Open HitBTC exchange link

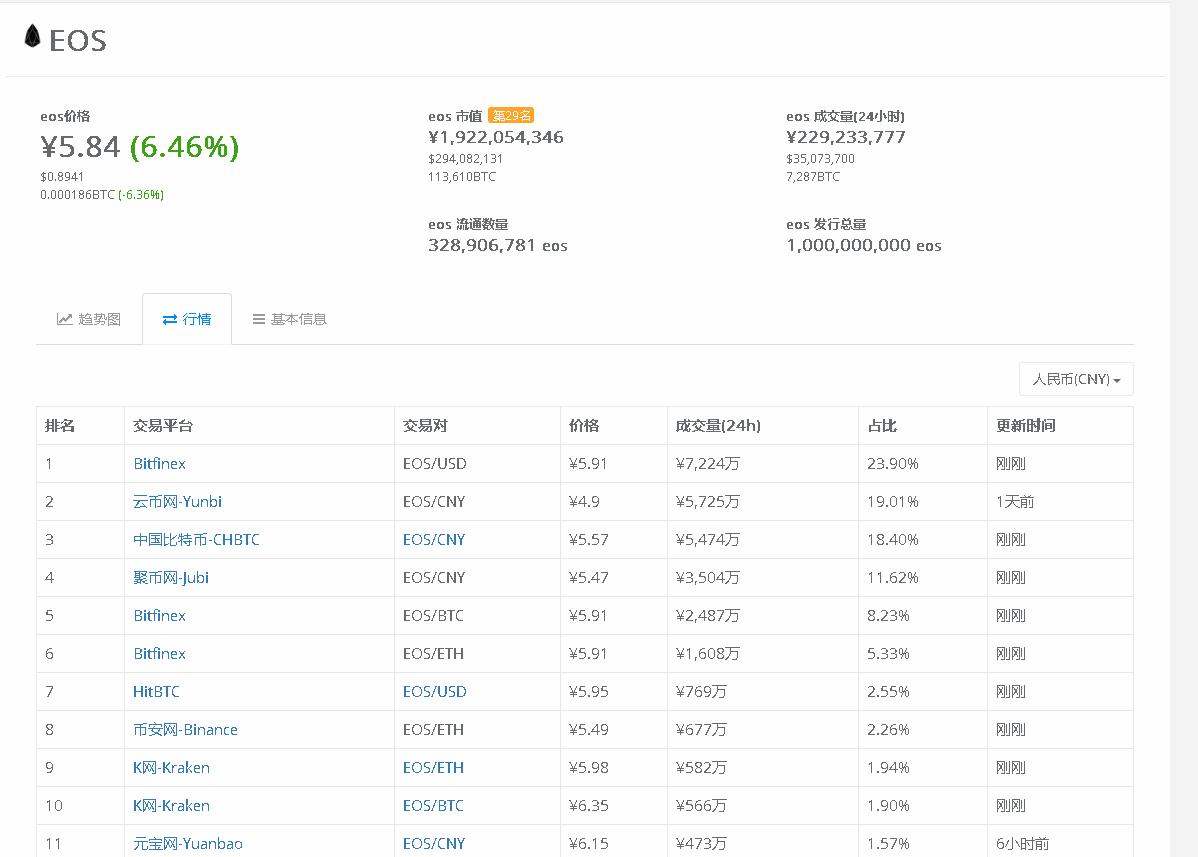[x=156, y=692]
